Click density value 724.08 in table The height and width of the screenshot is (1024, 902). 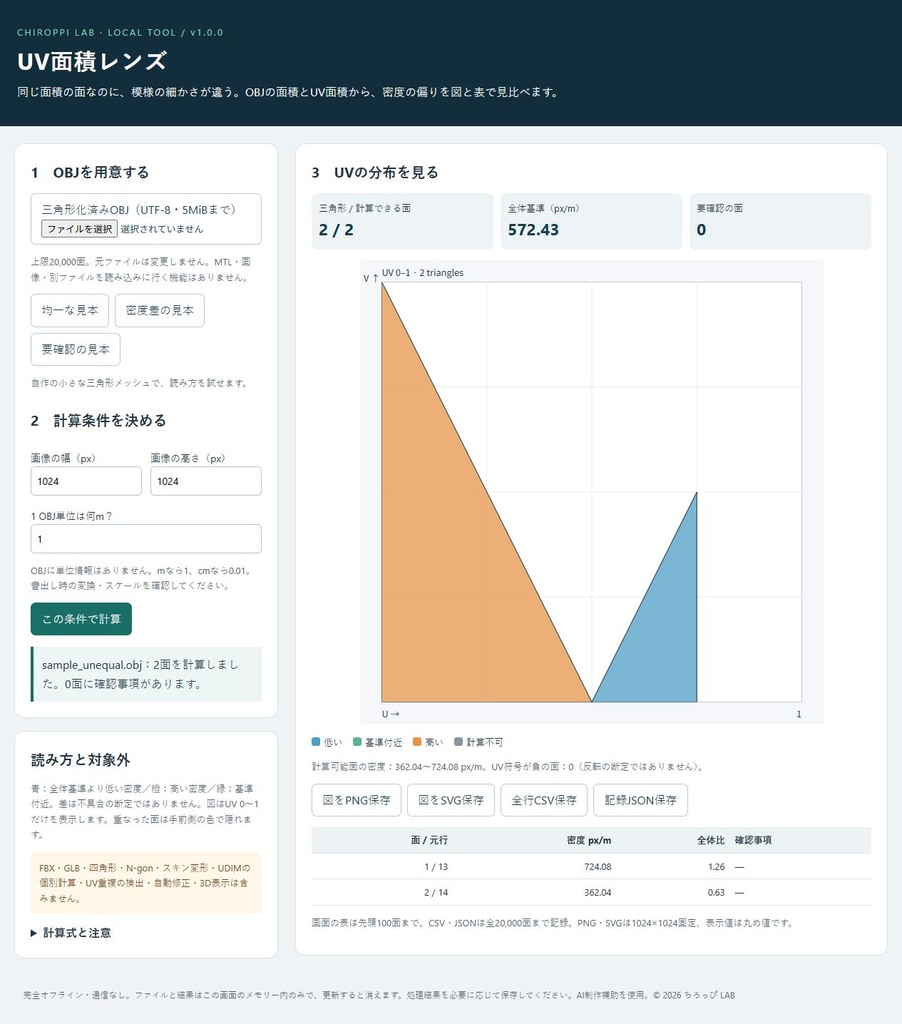[598, 867]
